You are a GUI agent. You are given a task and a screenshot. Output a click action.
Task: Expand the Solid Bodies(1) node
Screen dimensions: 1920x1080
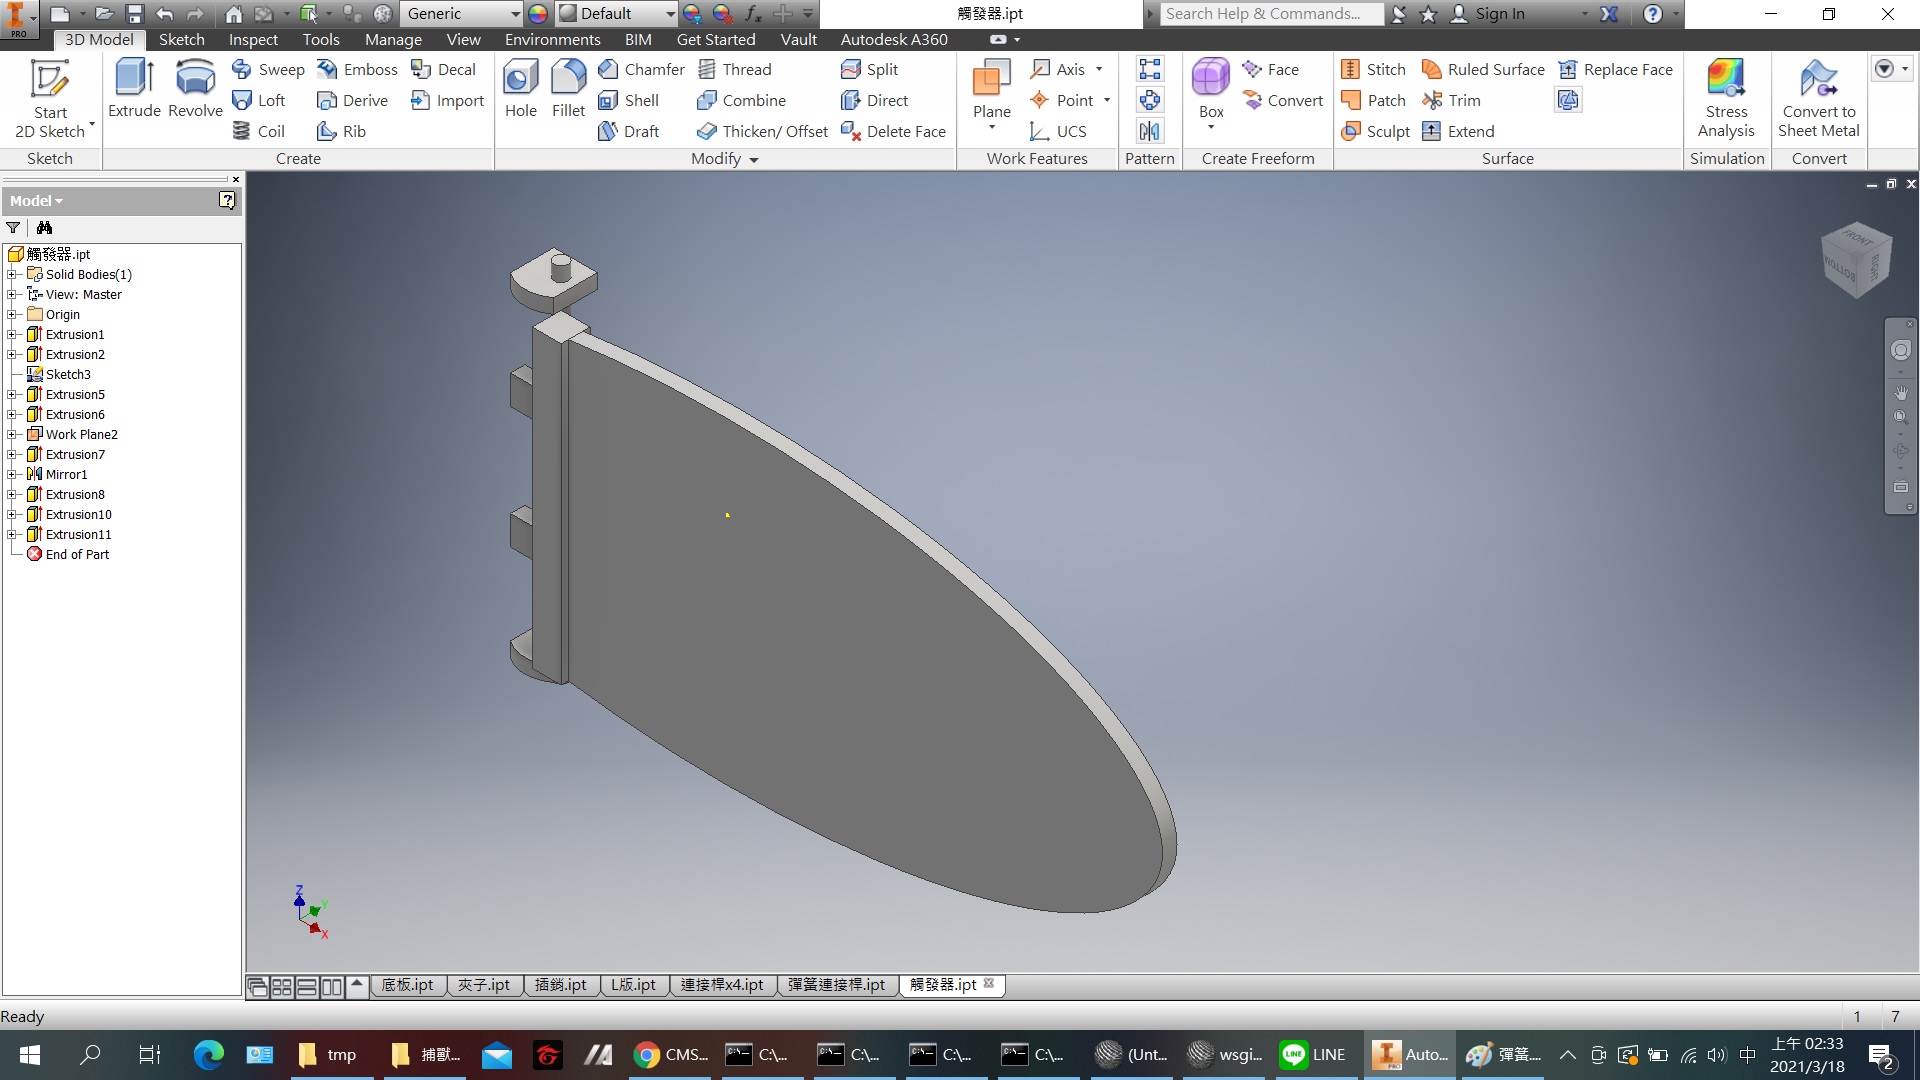pos(12,274)
